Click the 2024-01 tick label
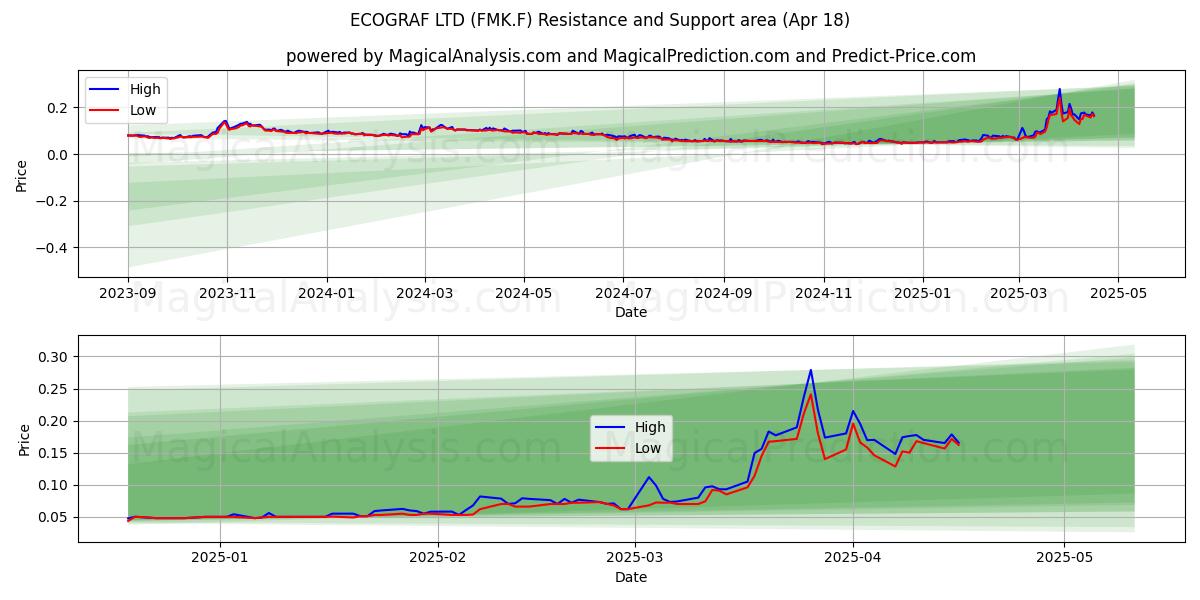The width and height of the screenshot is (1200, 600). [x=327, y=293]
